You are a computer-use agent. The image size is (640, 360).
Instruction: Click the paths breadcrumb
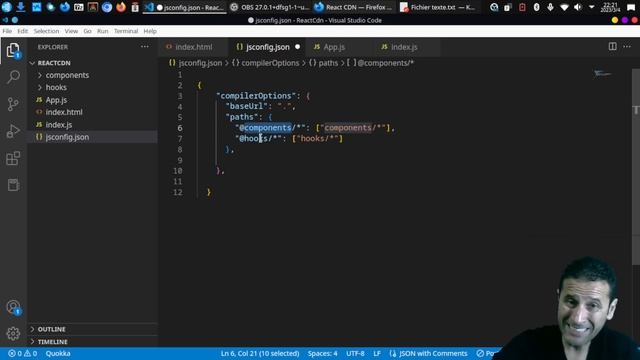(x=324, y=63)
